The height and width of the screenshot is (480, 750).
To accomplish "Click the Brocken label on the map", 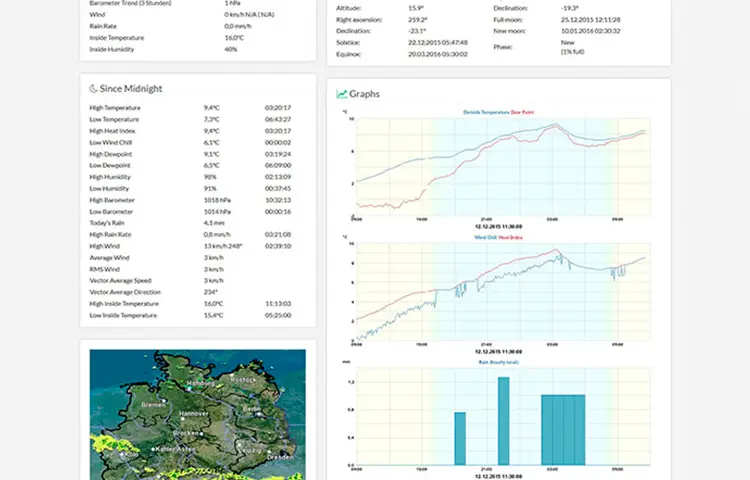I will pyautogui.click(x=186, y=433).
